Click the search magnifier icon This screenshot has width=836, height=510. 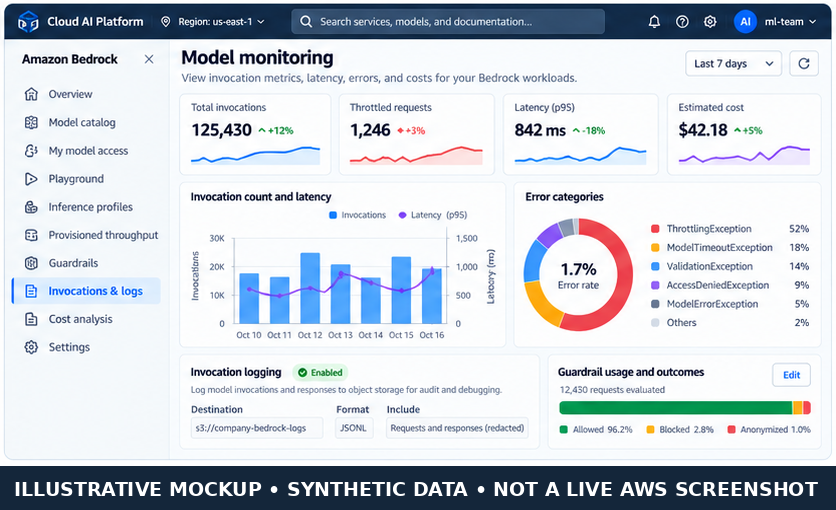click(306, 21)
